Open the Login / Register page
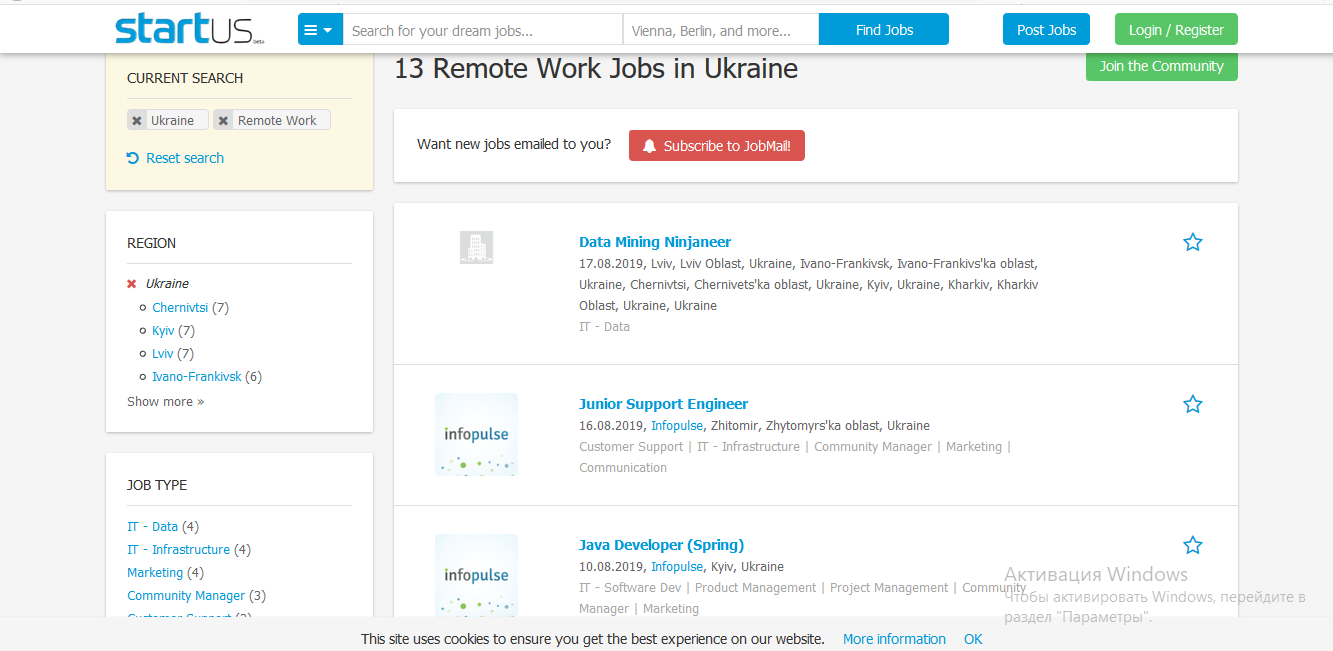Screen dimensions: 1333x651 (1176, 29)
